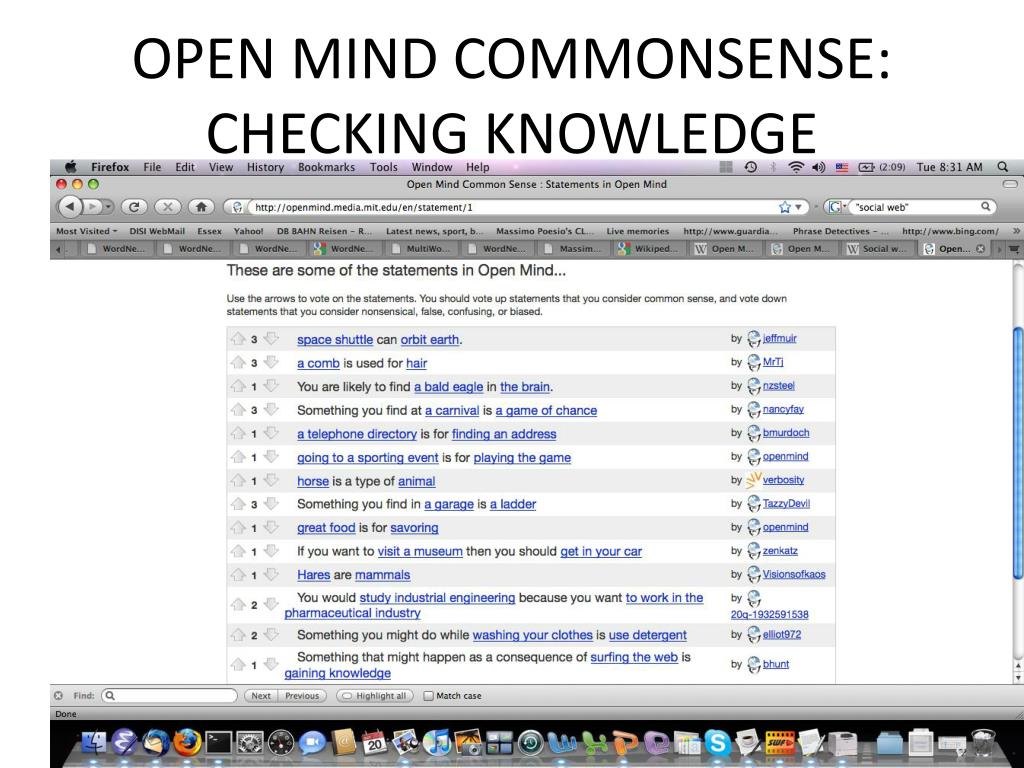1024x768 pixels.
Task: Click the Next find button
Action: coord(261,696)
